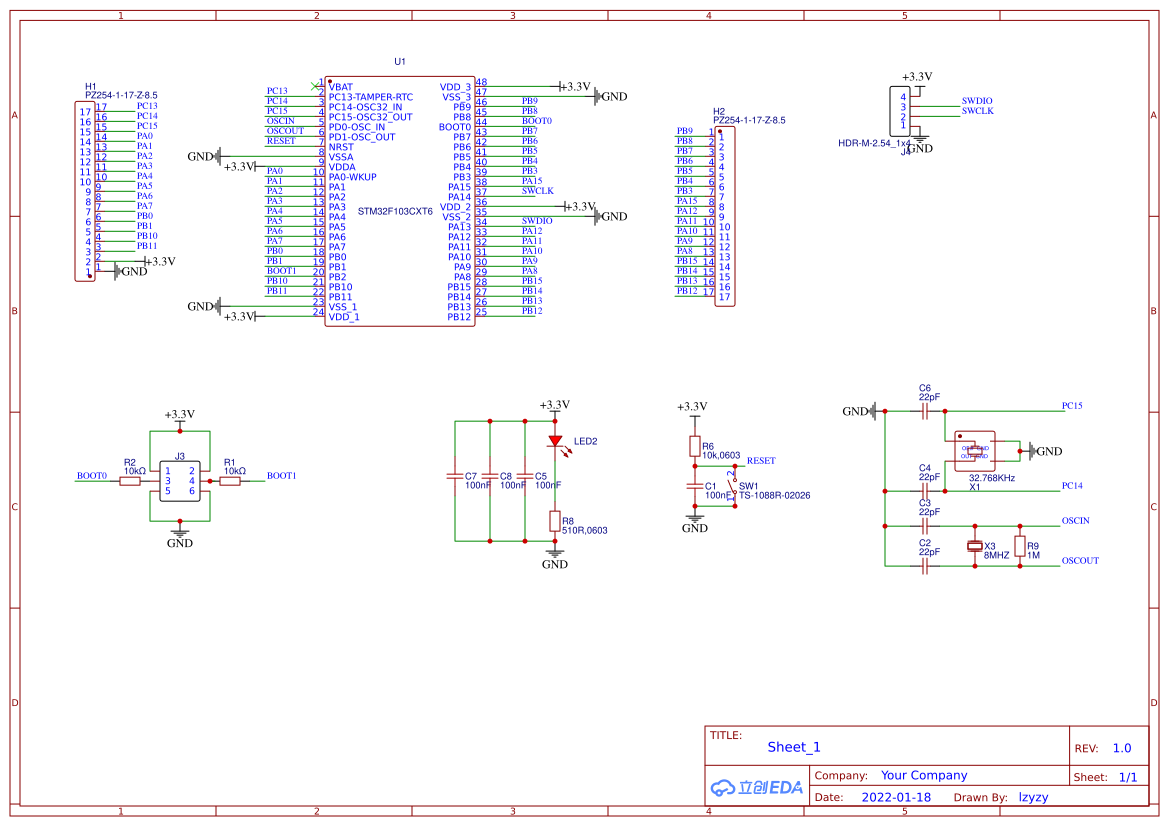Image resolution: width=1169 pixels, height=826 pixels.
Task: Click the R8 resistor symbol below LED2
Action: (555, 521)
